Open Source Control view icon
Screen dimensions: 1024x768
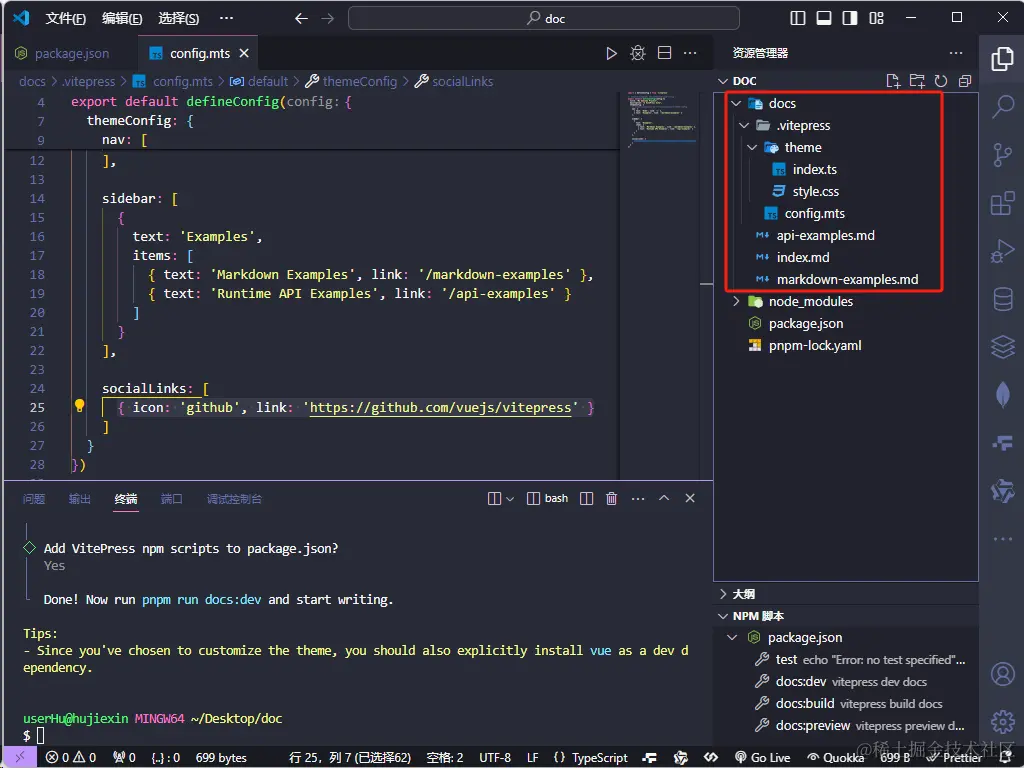coord(1002,155)
